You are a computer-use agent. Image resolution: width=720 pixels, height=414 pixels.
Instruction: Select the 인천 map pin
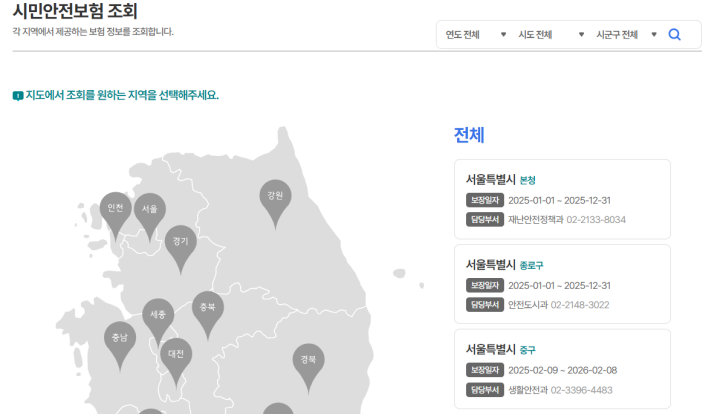click(116, 216)
